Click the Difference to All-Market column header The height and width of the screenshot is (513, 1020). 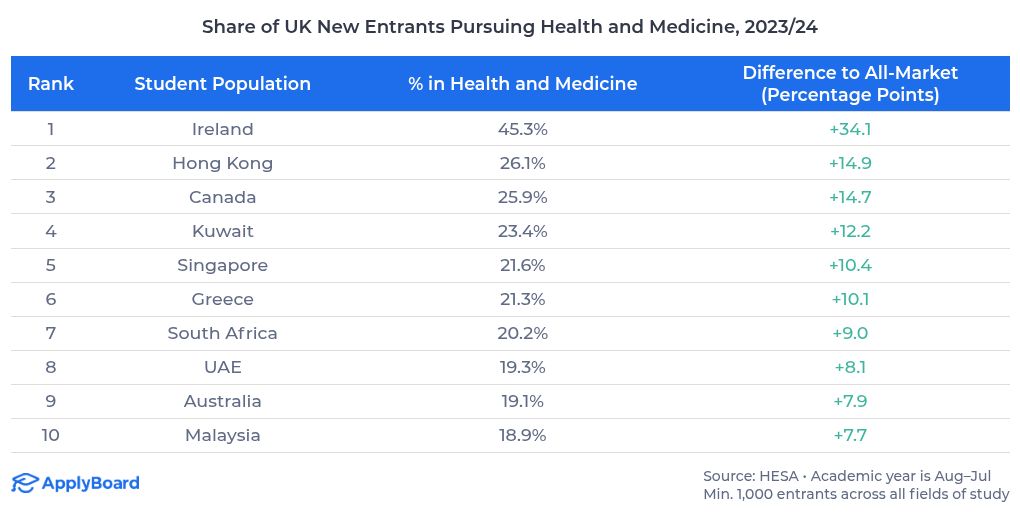[x=850, y=84]
